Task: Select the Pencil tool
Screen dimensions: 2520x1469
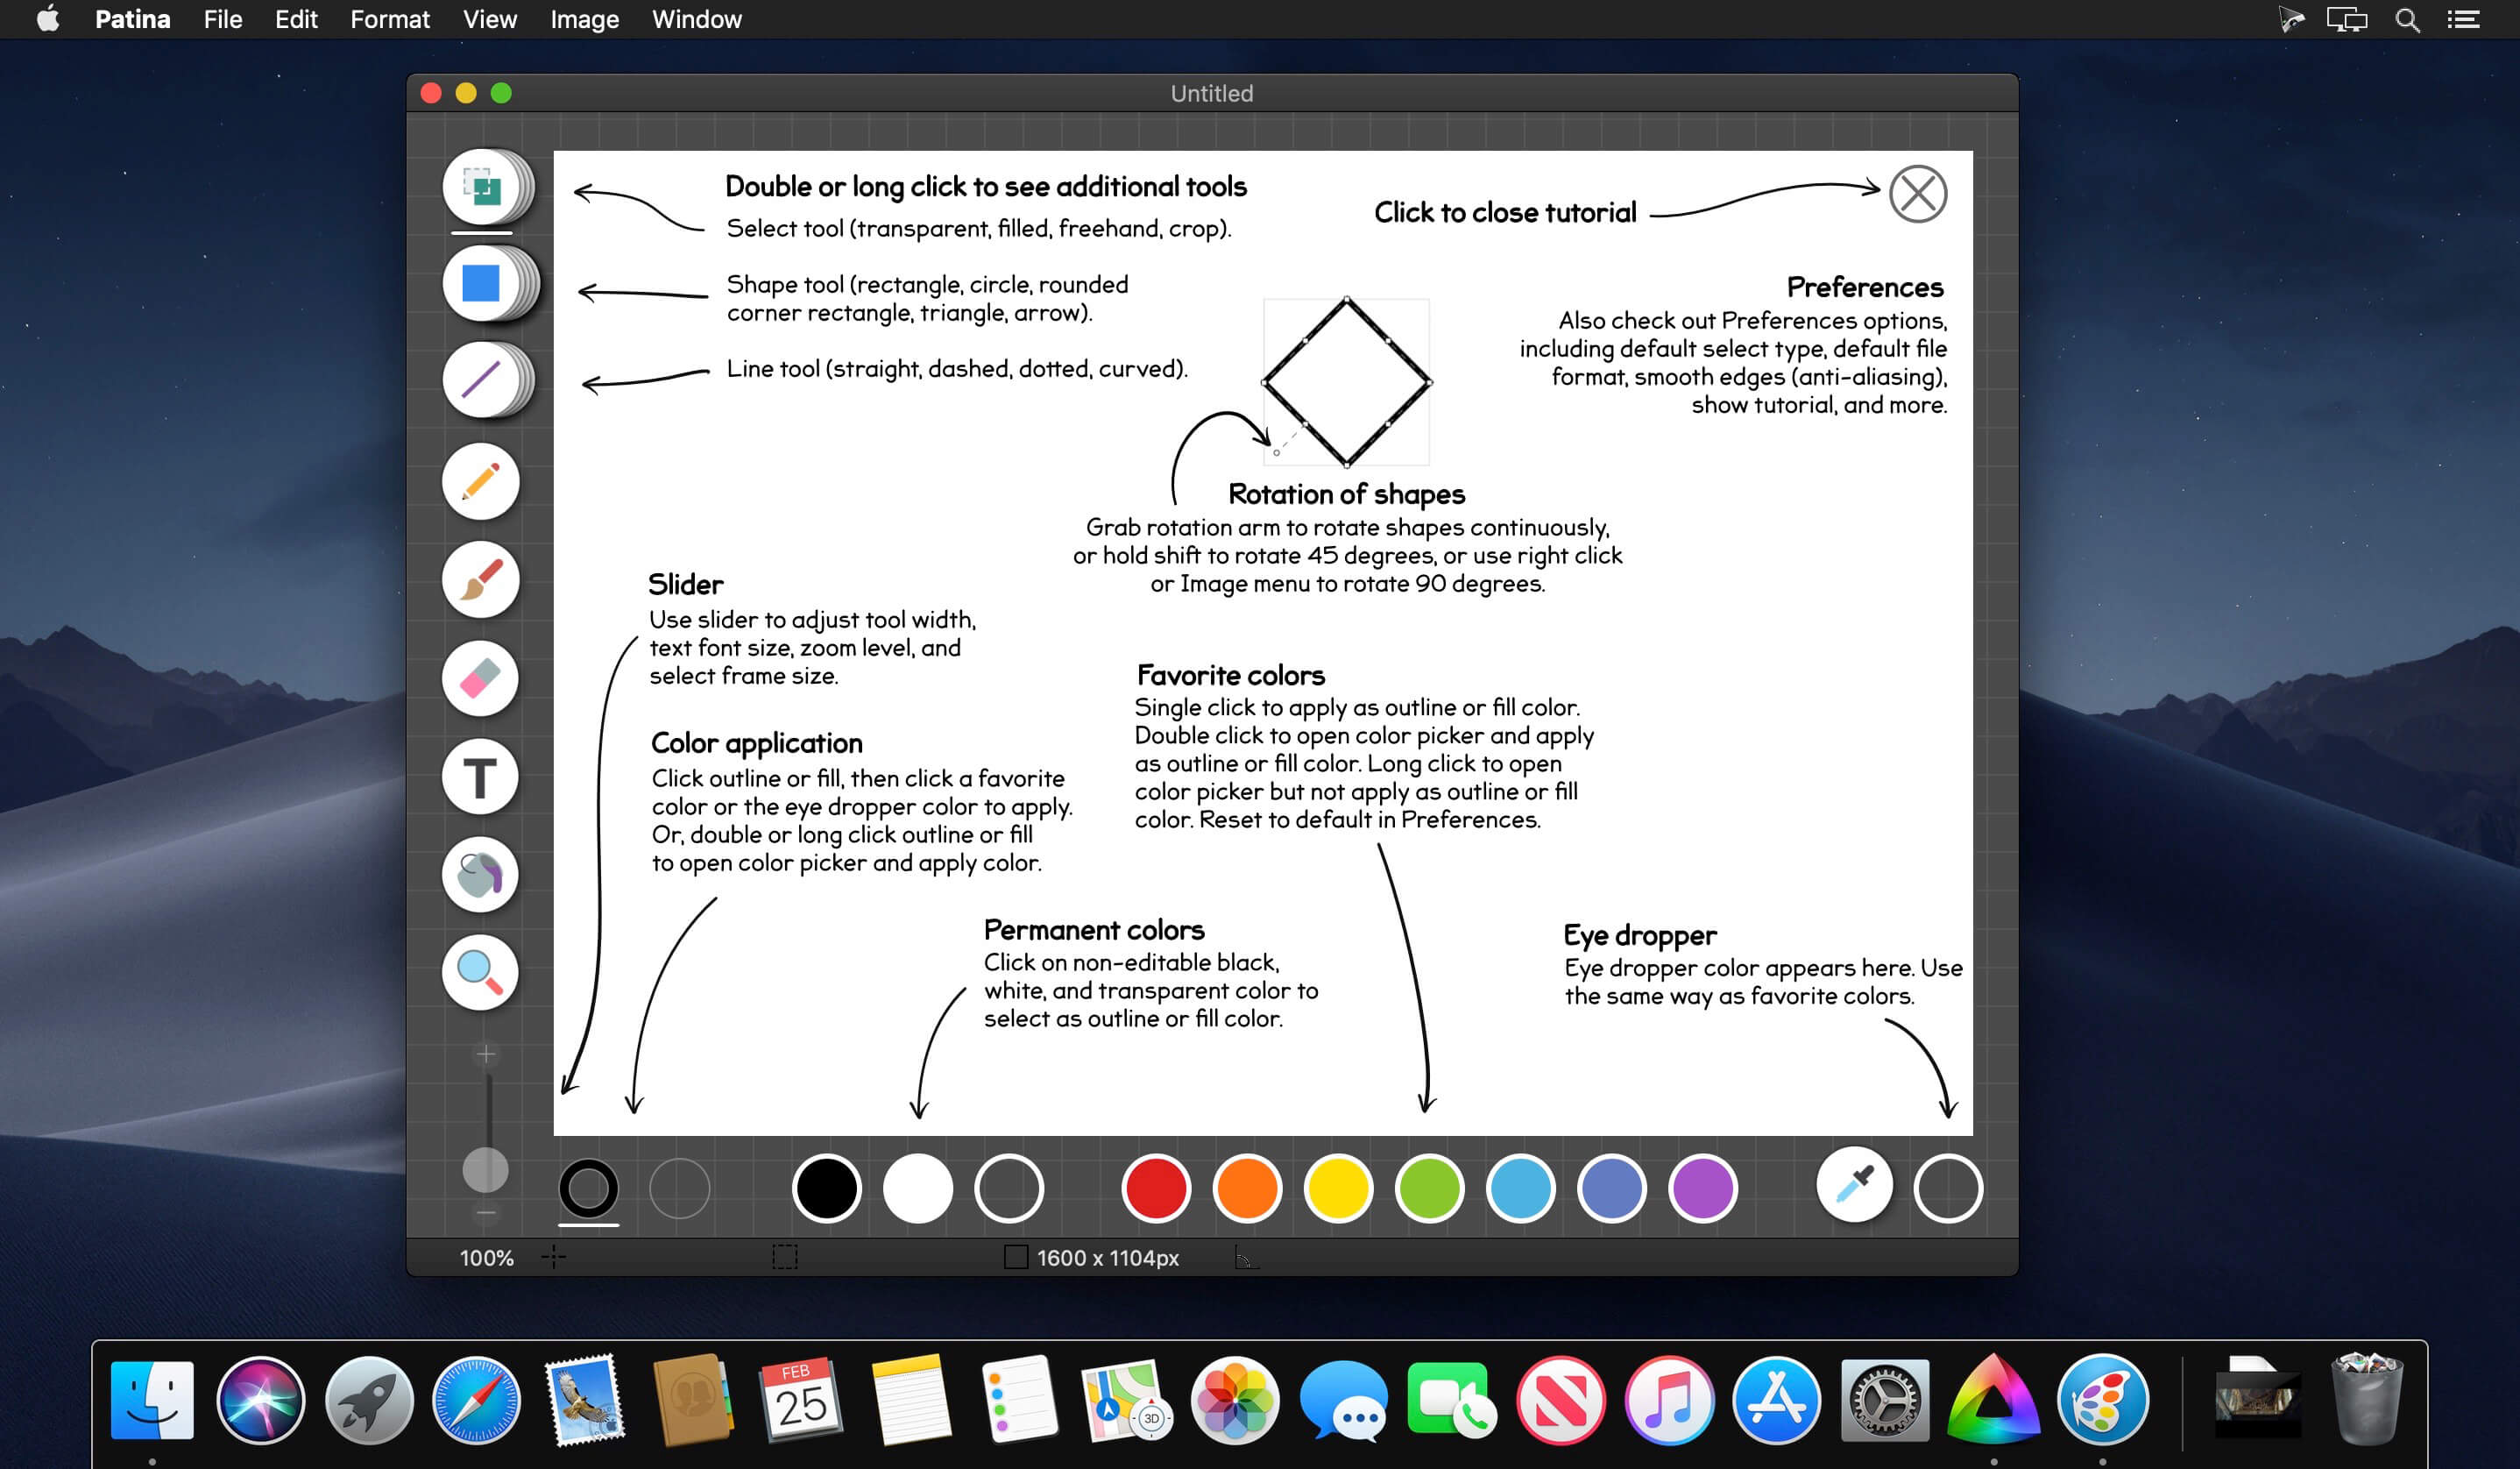Action: [x=480, y=481]
